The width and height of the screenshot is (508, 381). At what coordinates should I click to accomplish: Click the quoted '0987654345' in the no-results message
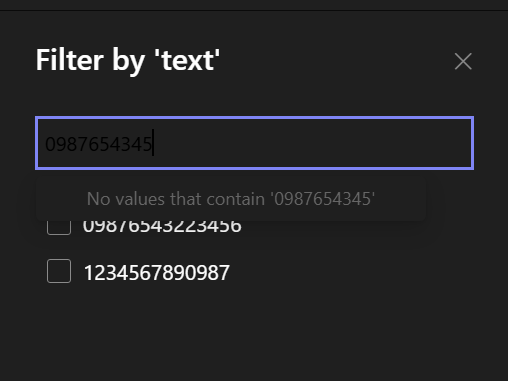pyautogui.click(x=323, y=199)
